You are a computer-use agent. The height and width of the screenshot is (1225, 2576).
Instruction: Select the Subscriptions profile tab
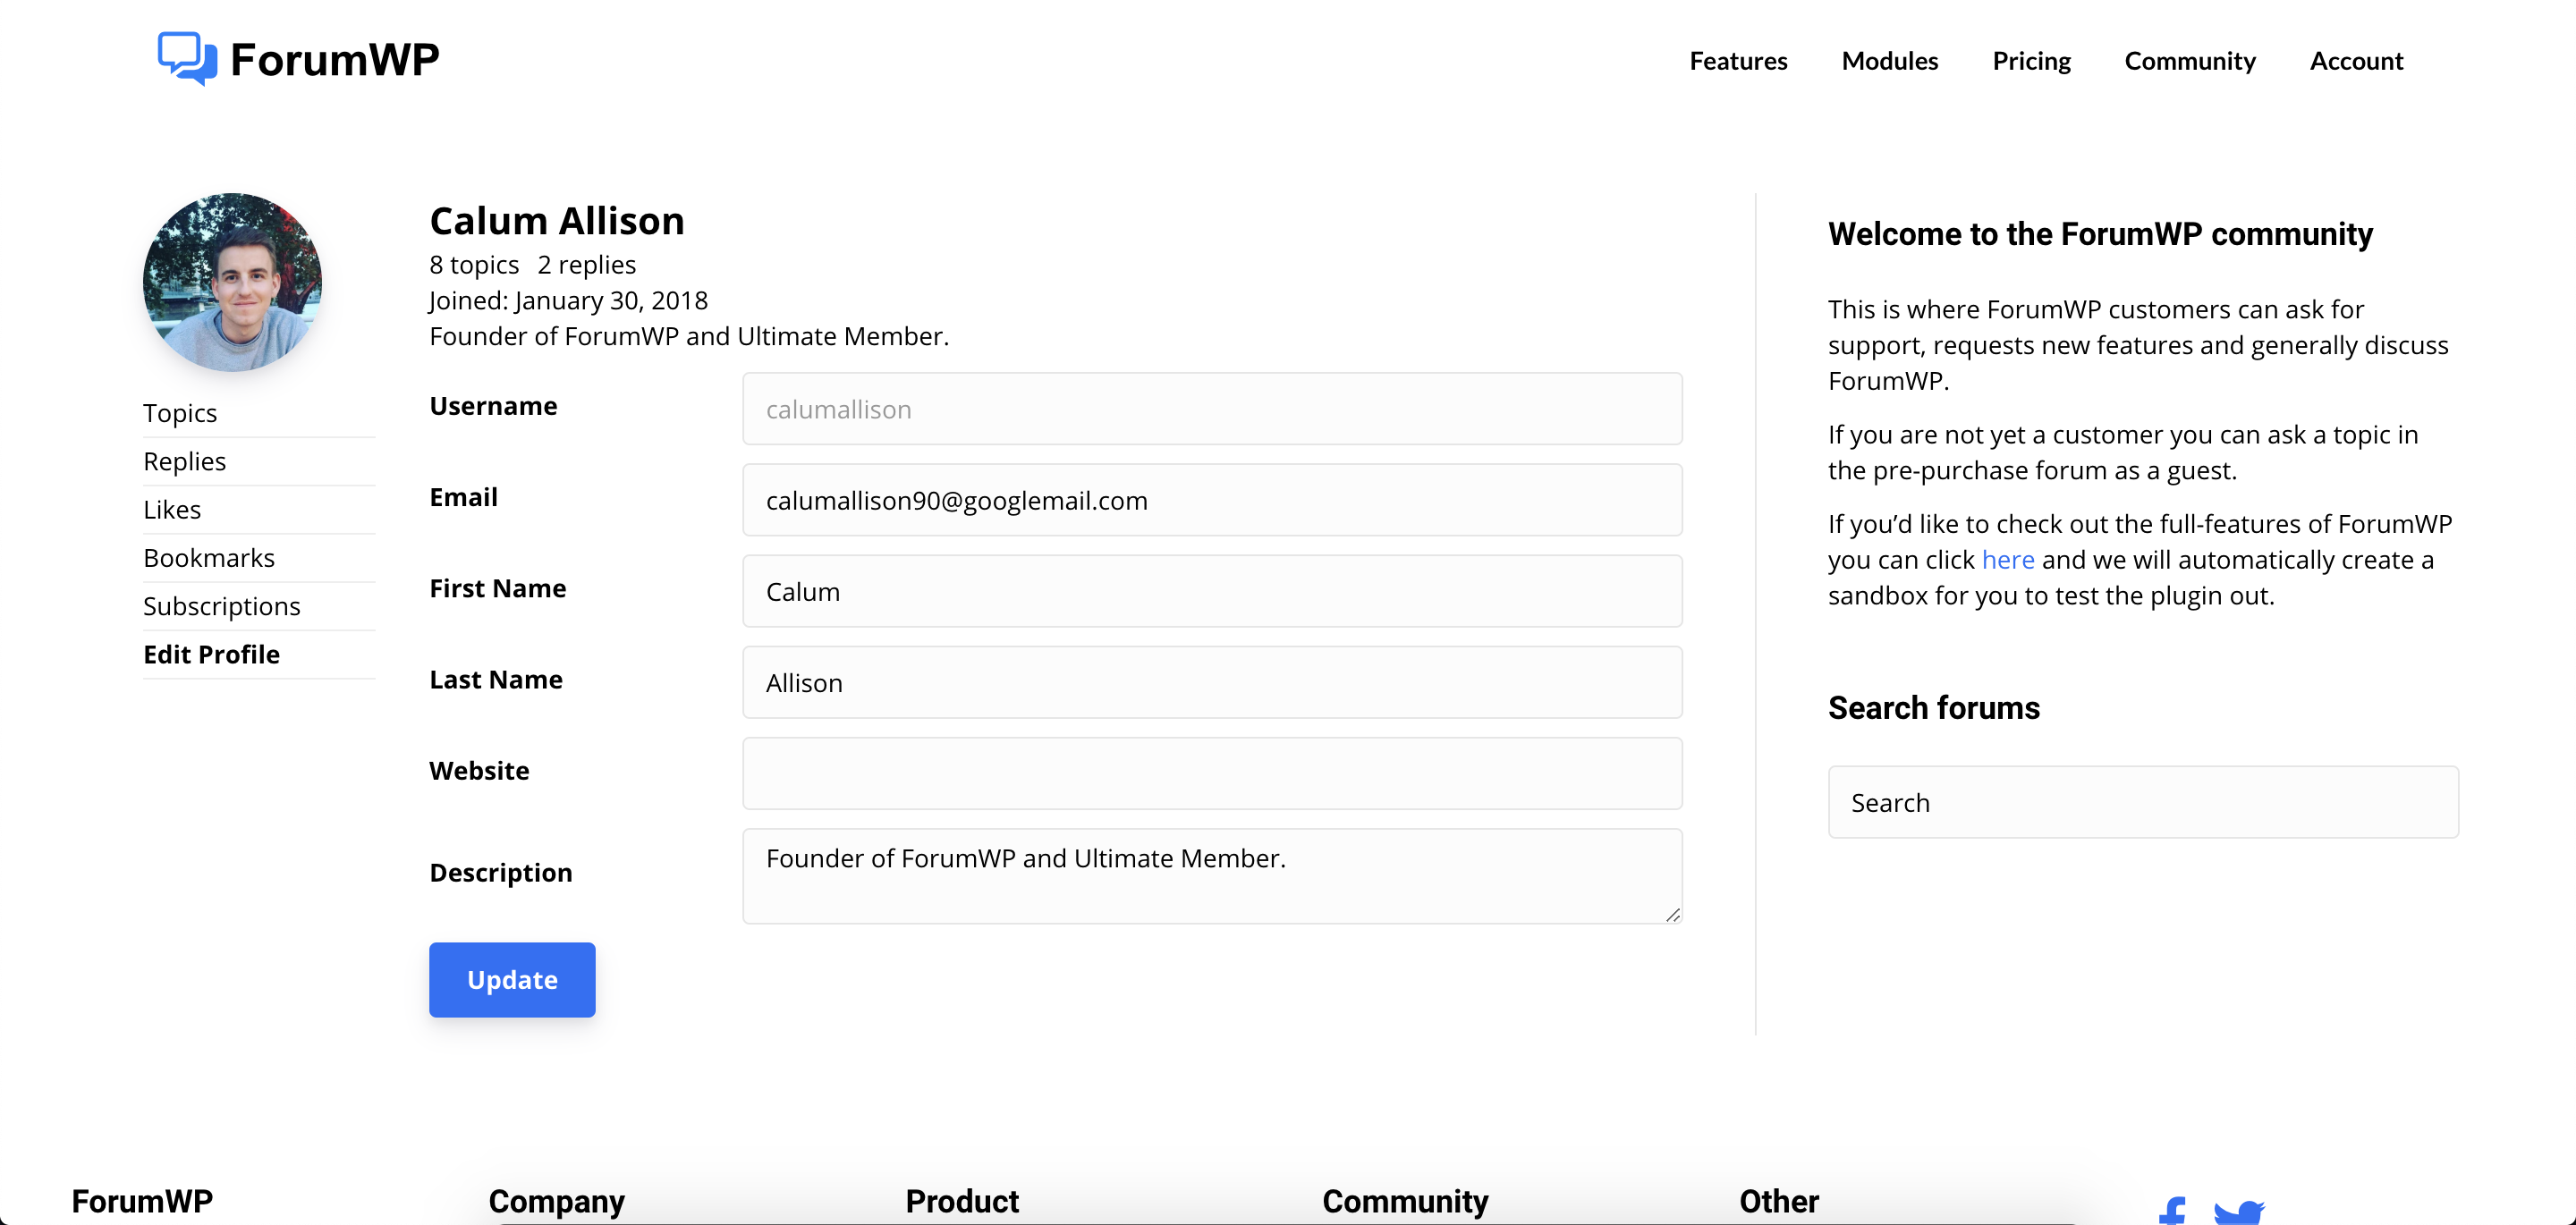click(221, 606)
